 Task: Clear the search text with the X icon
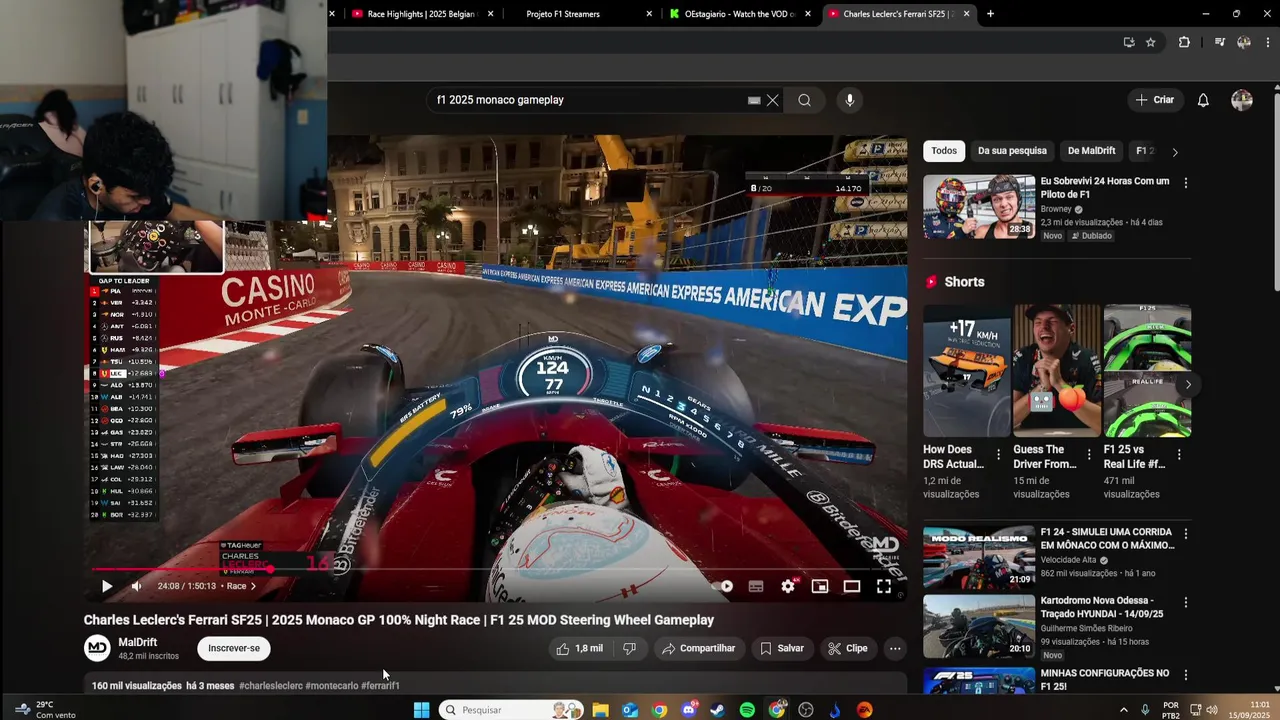point(772,100)
